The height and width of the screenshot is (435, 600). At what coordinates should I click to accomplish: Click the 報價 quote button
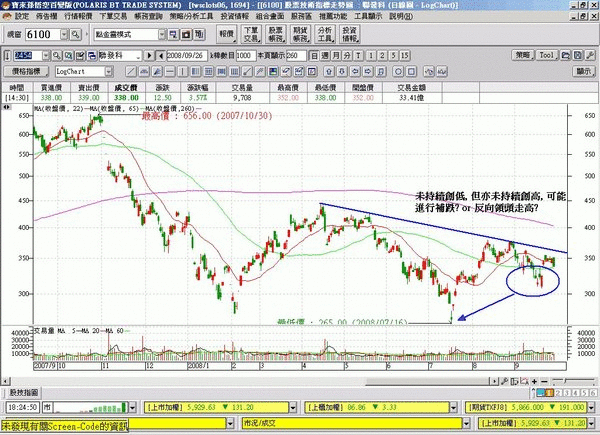[x=227, y=34]
